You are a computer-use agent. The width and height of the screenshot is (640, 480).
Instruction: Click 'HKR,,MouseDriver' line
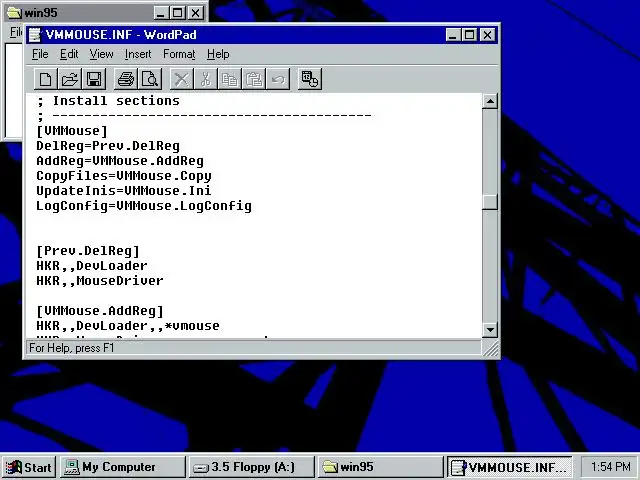tap(100, 281)
